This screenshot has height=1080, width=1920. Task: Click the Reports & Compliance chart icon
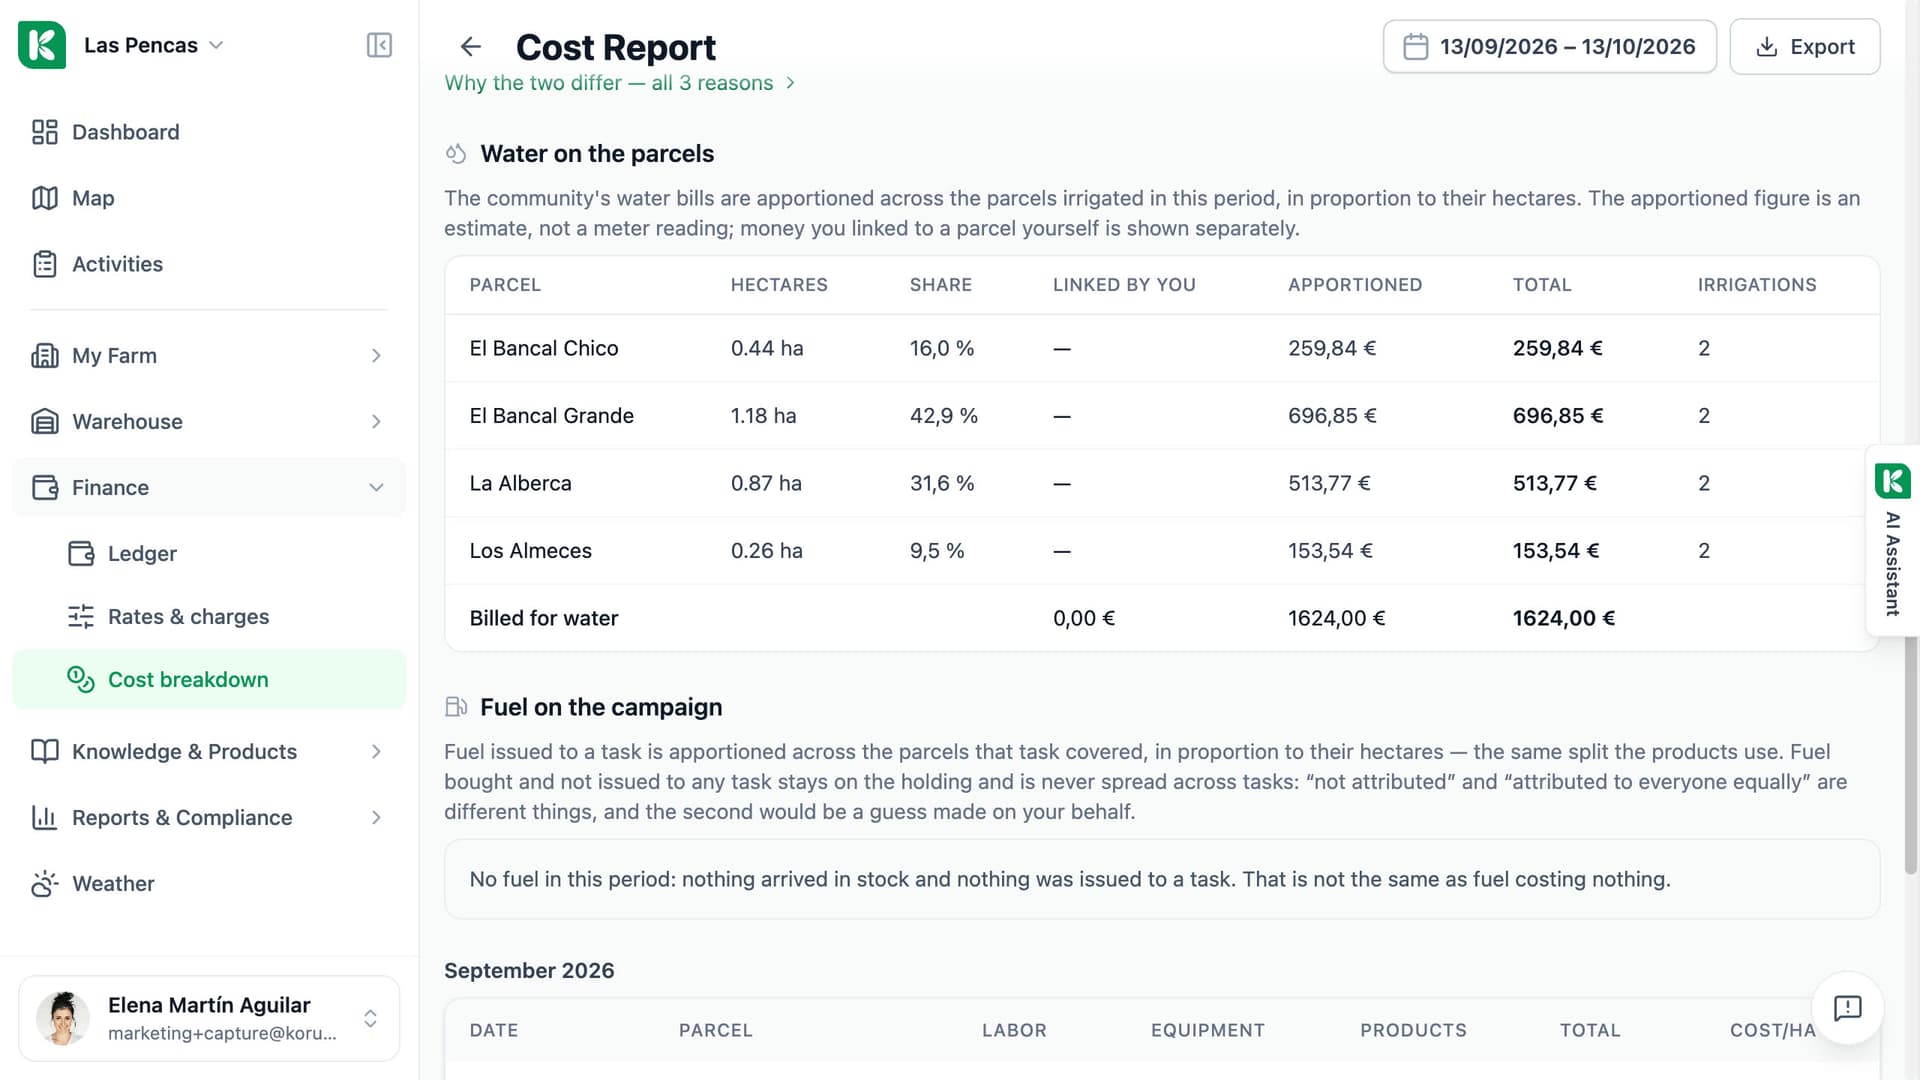45,818
